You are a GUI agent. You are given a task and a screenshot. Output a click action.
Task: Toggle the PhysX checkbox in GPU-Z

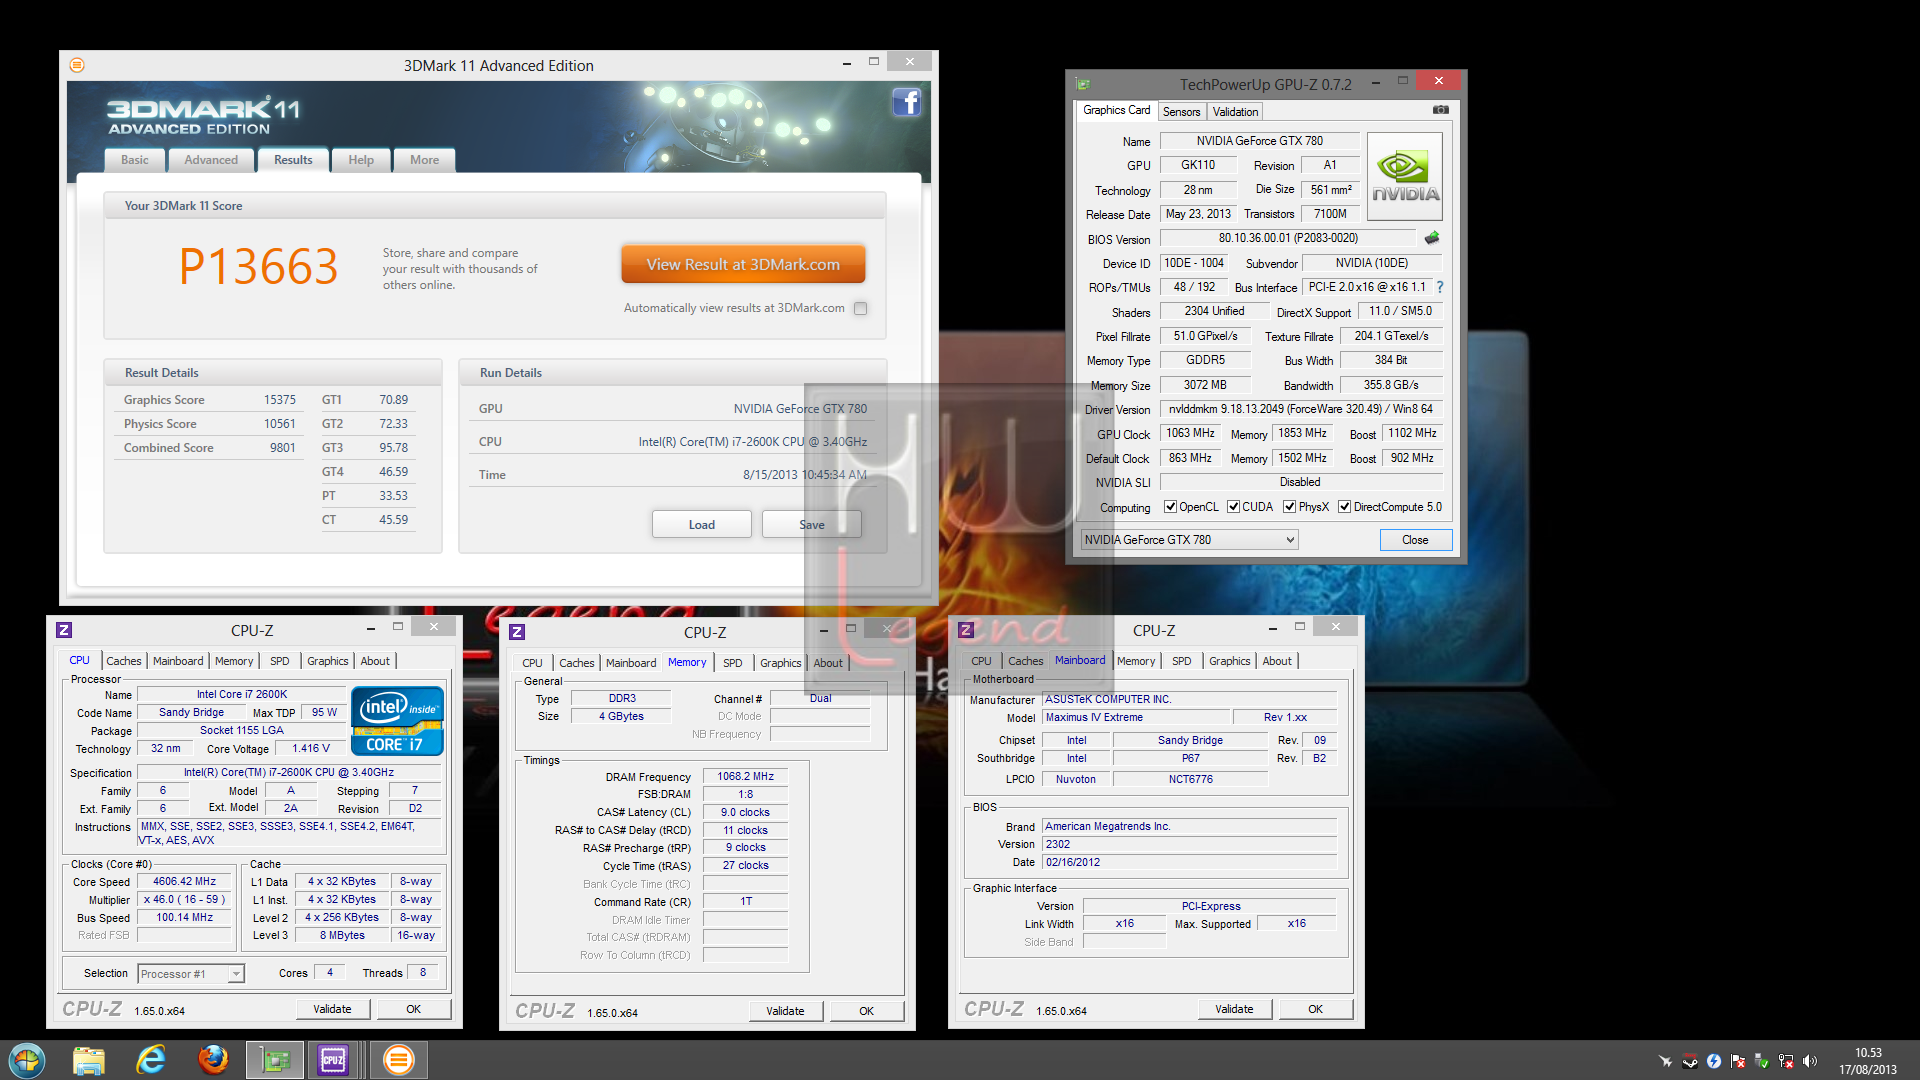pos(1290,507)
